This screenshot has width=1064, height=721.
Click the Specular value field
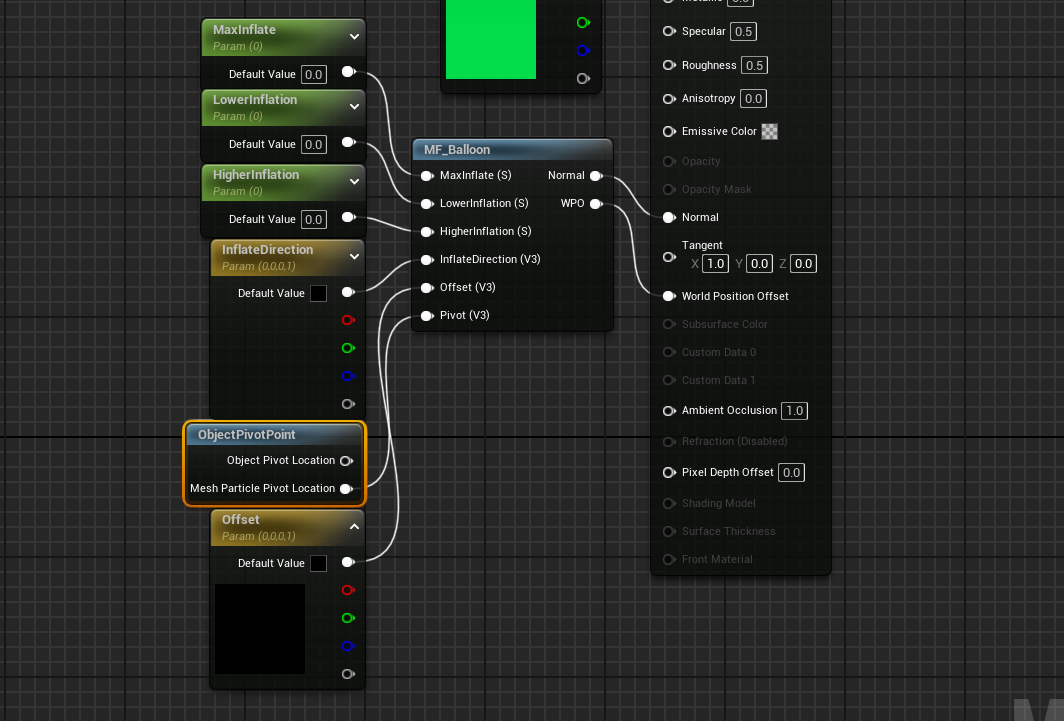point(744,32)
